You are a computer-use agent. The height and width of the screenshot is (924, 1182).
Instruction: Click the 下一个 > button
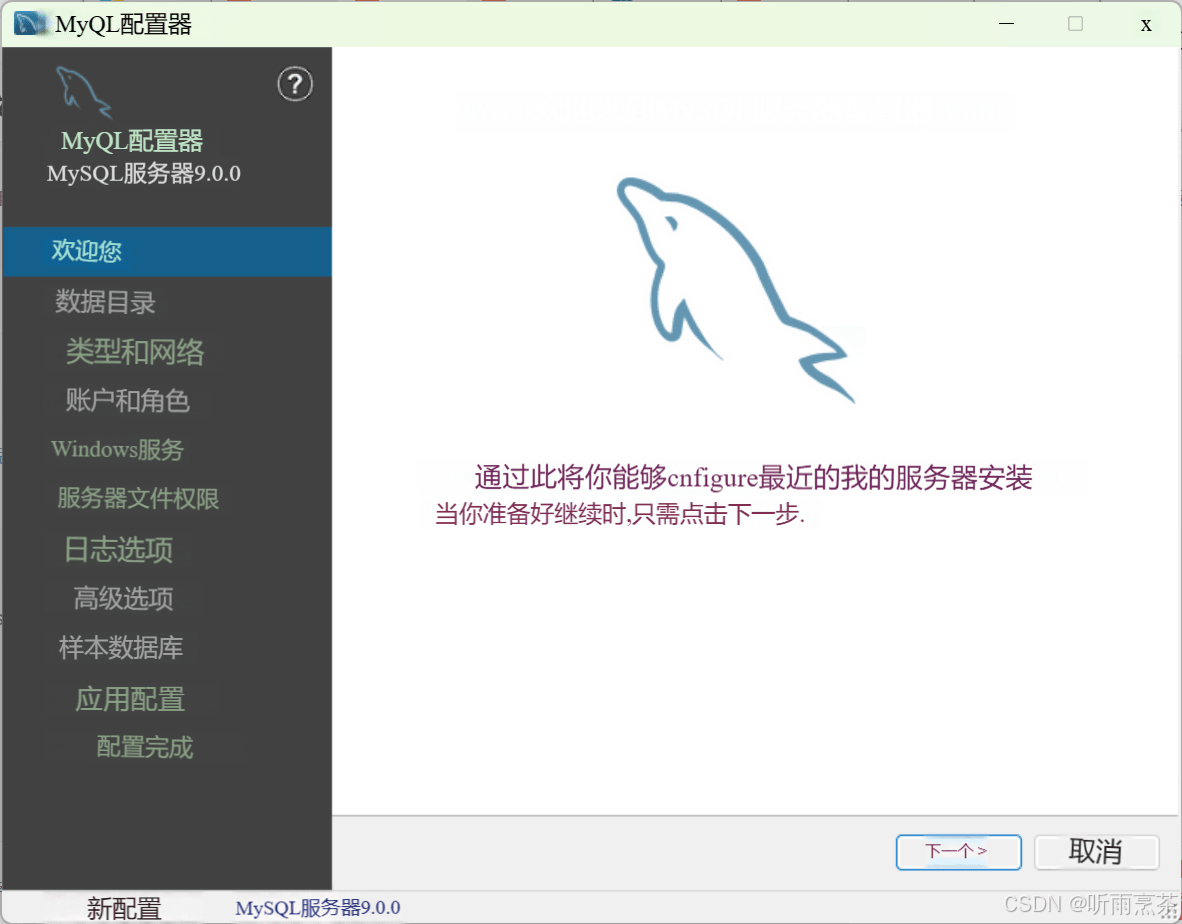958,852
